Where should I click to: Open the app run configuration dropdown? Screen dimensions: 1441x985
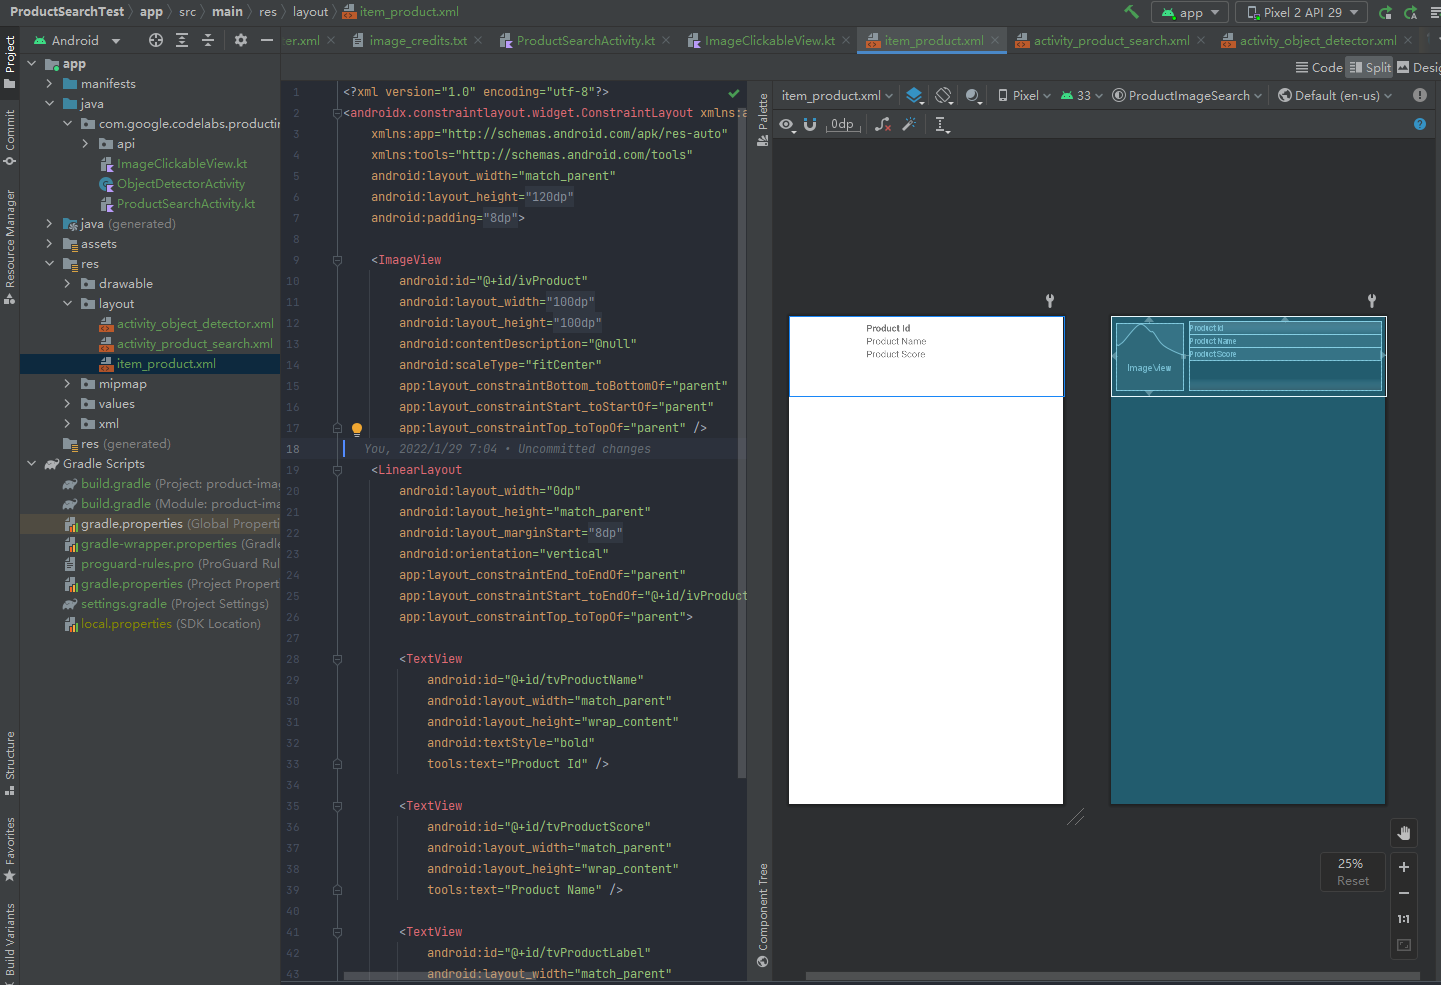pos(1190,12)
